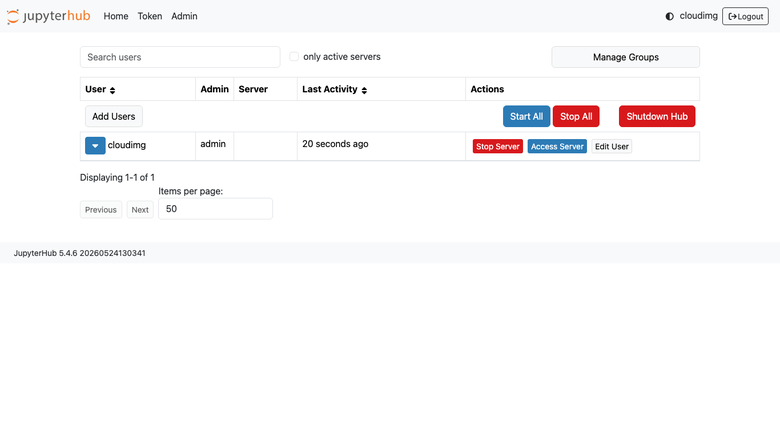Go to Previous page
The image size is (780, 439).
[100, 210]
